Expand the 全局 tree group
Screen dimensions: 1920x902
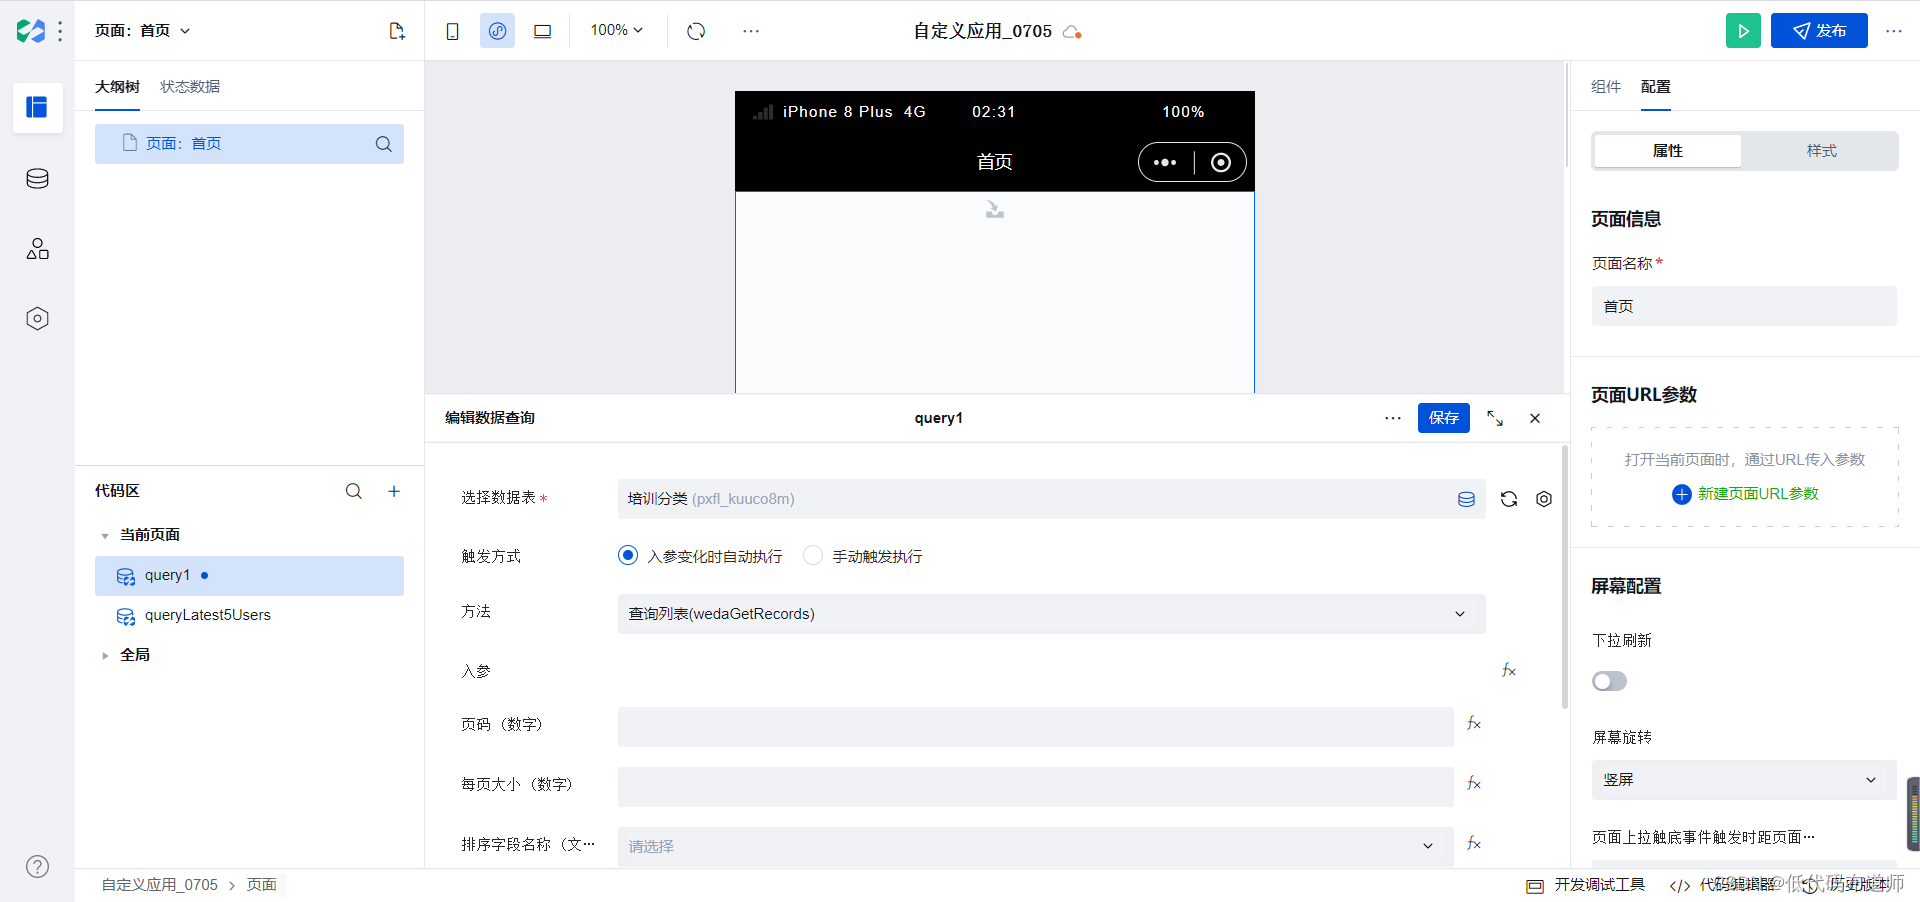(x=105, y=656)
